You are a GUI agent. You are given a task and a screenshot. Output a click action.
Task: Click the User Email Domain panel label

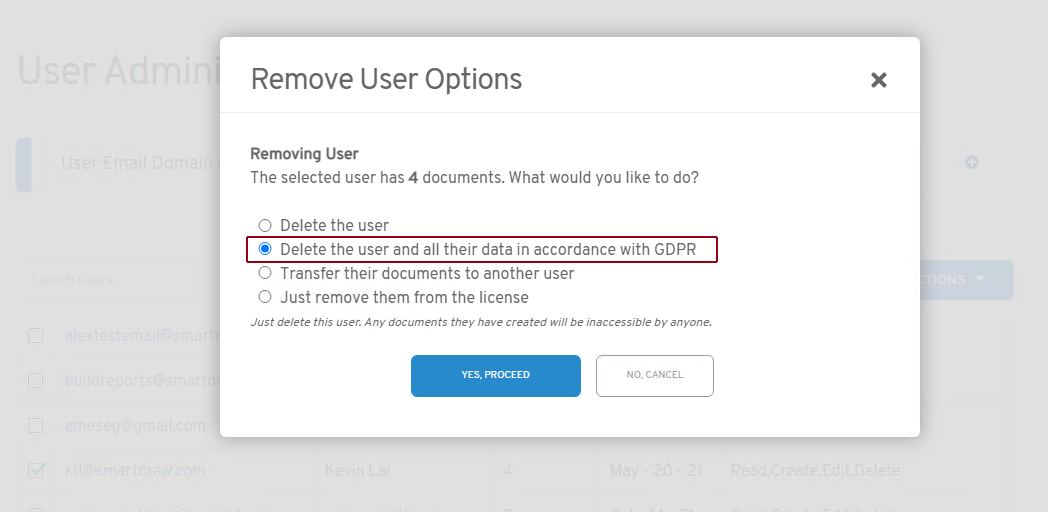(137, 163)
